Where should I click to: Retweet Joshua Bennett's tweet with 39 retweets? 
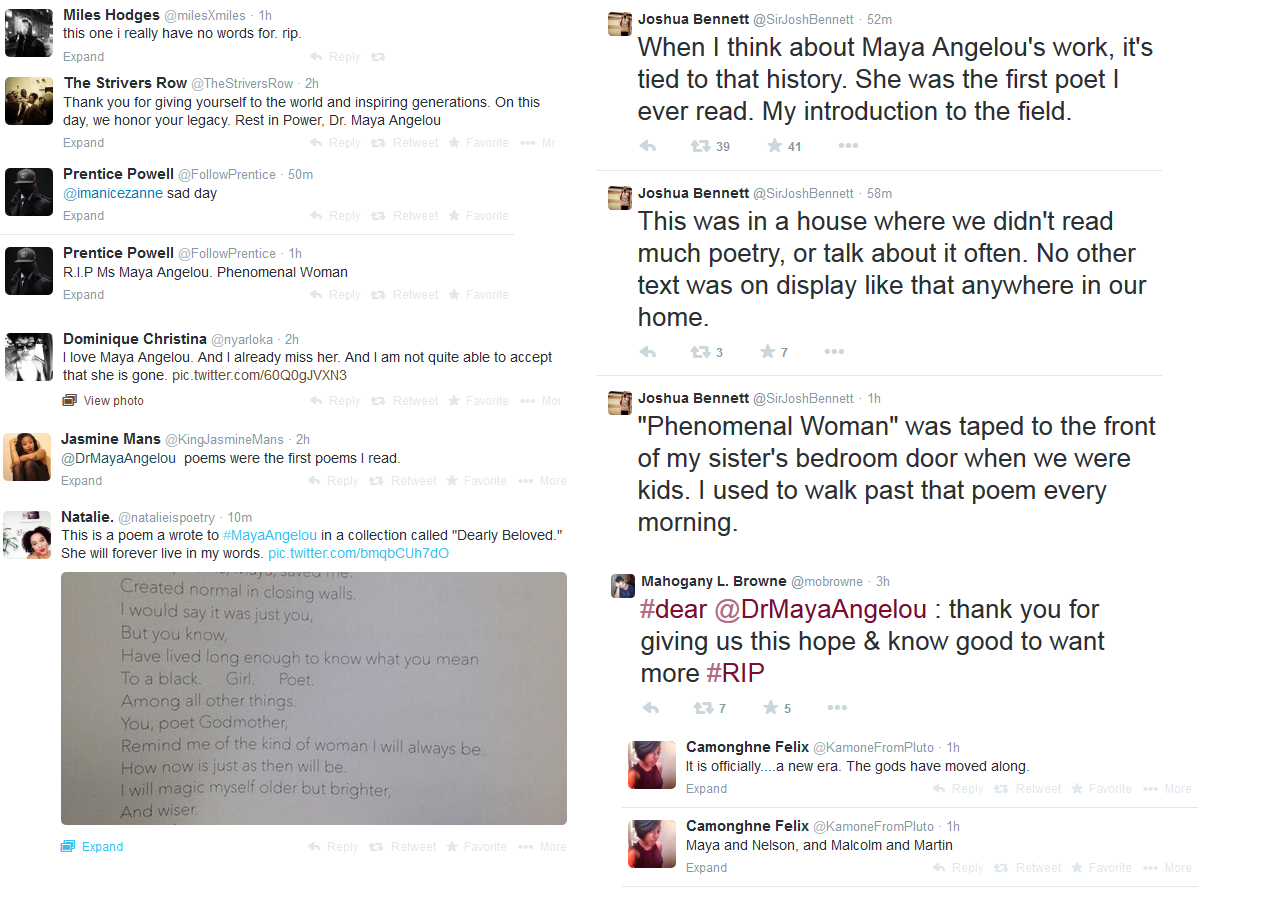(x=700, y=146)
